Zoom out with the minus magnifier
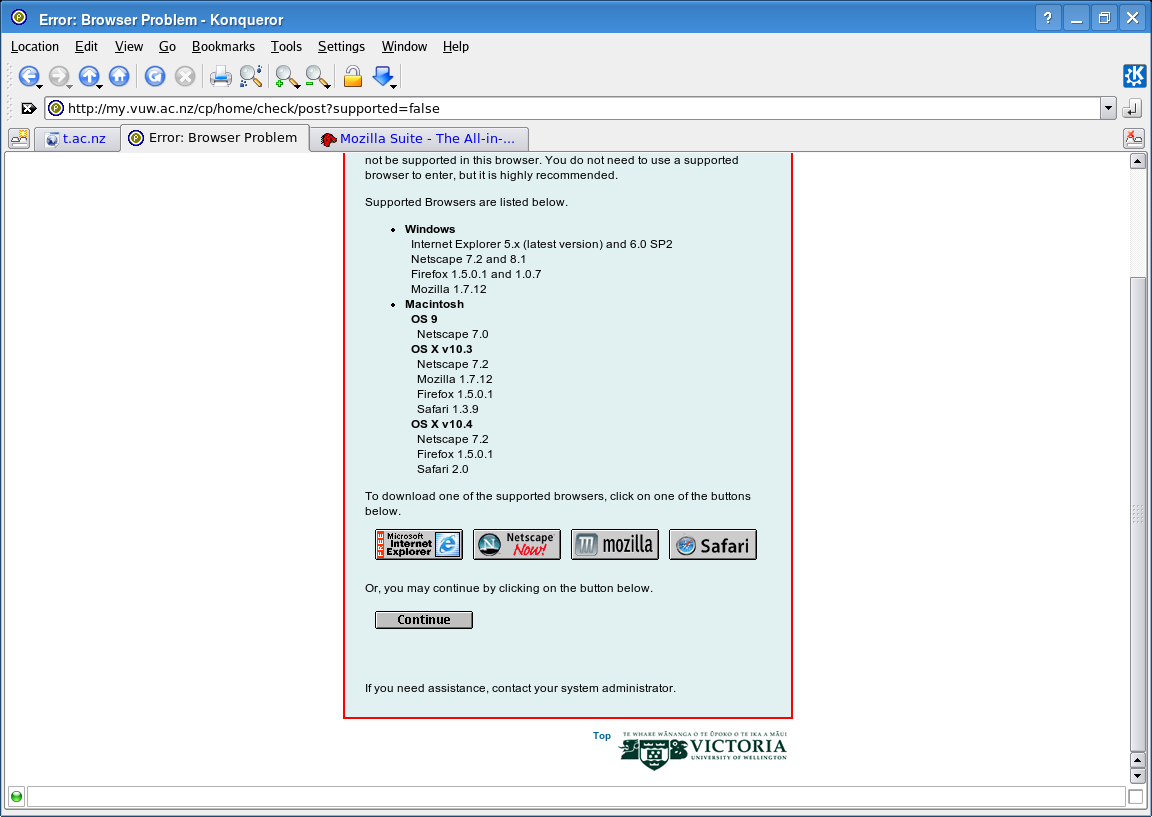Screen dimensions: 1152x817 click(317, 76)
